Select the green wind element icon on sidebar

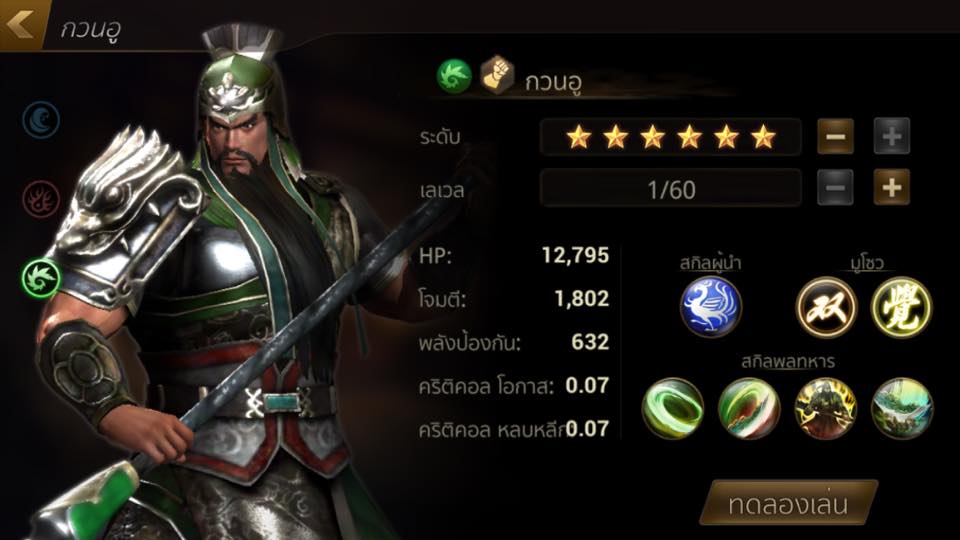[x=41, y=277]
